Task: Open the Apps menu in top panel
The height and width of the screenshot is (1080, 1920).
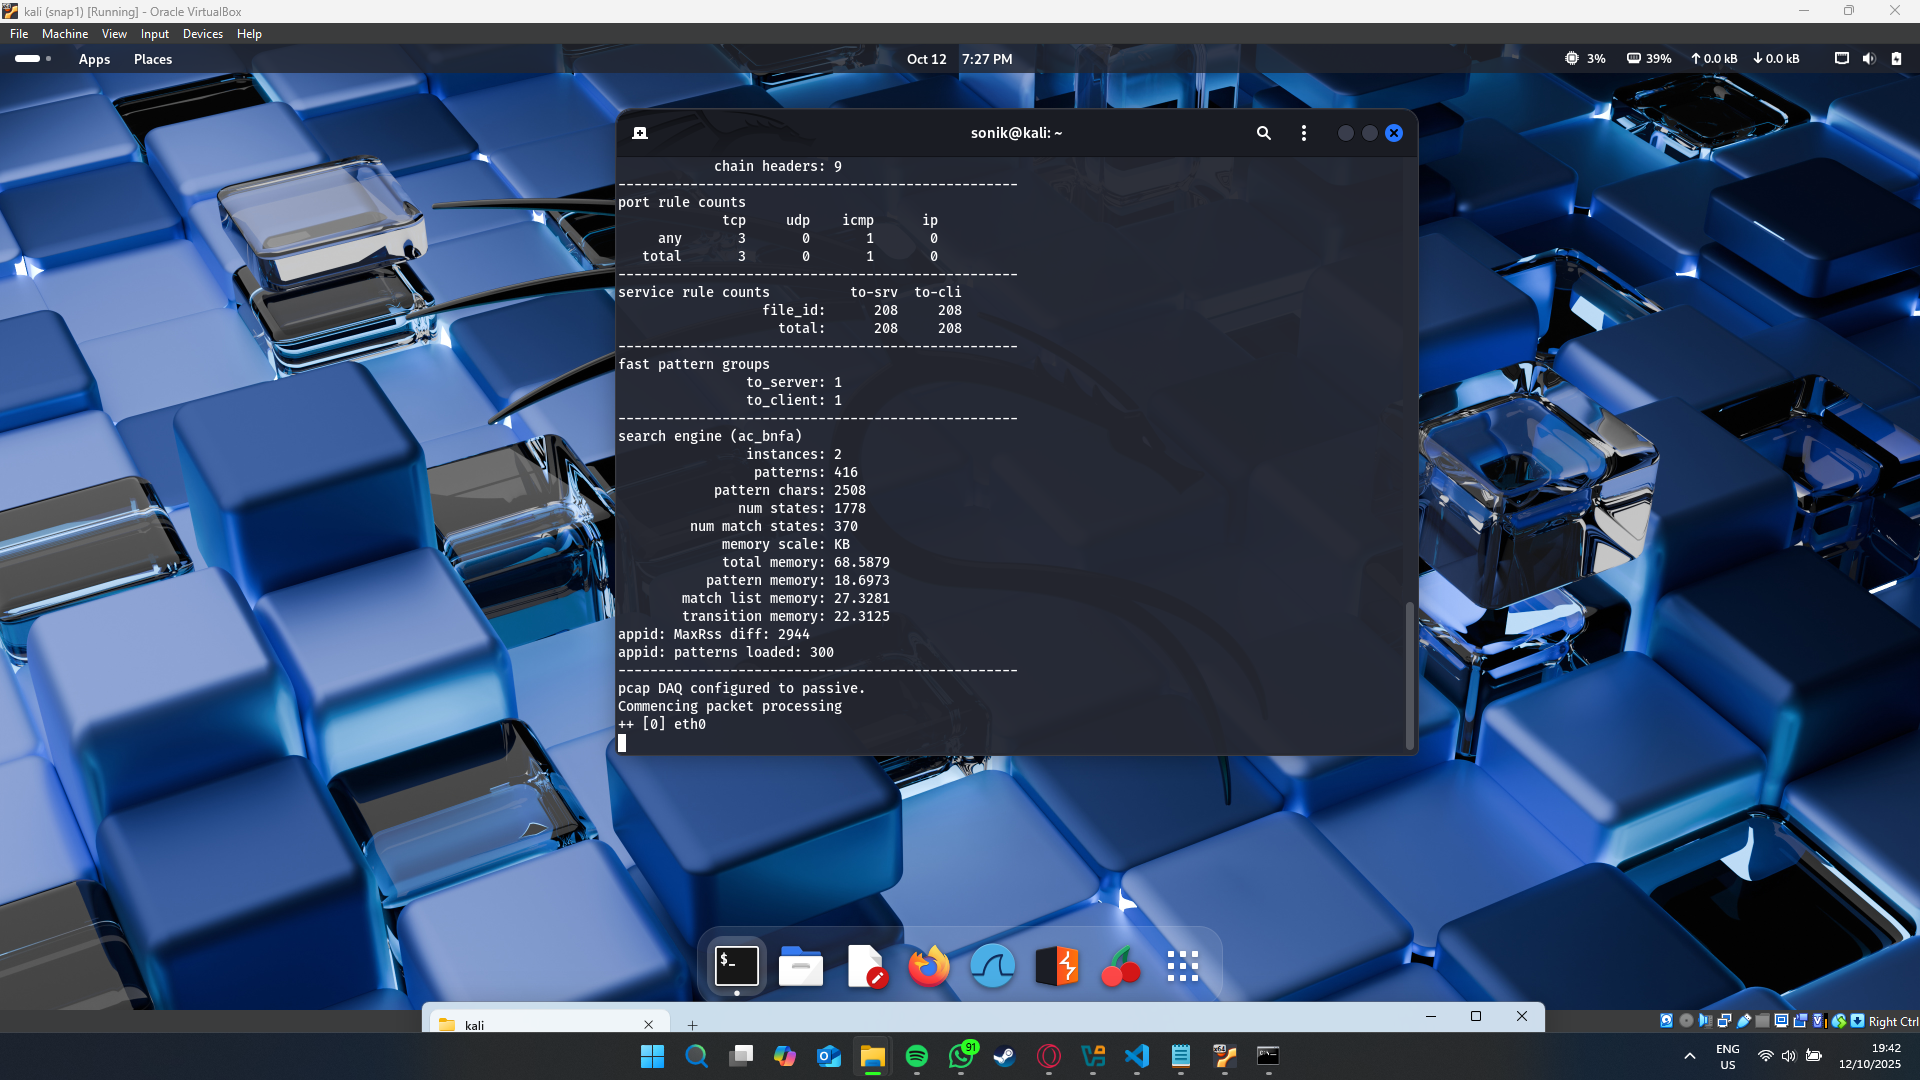Action: pyautogui.click(x=95, y=59)
